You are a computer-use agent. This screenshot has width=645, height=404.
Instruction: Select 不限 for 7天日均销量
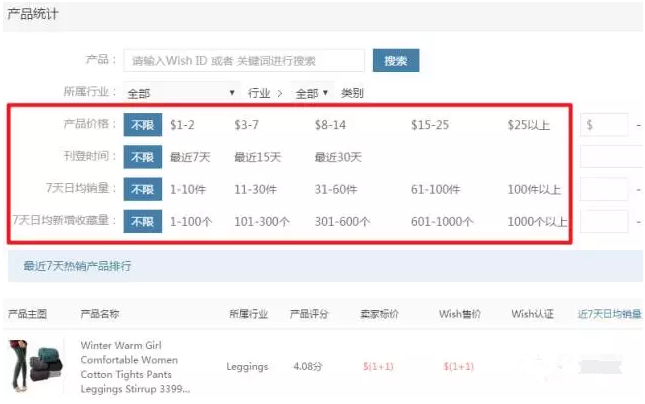[x=143, y=189]
